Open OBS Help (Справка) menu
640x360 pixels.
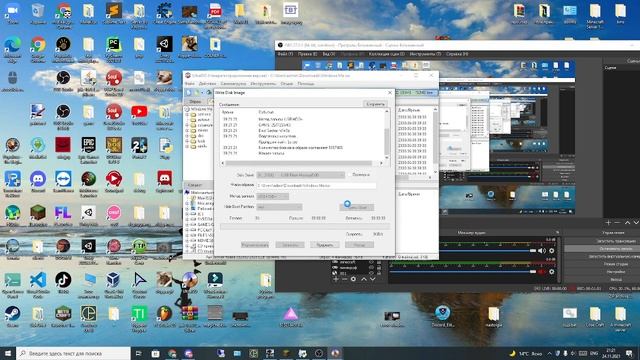[457, 54]
